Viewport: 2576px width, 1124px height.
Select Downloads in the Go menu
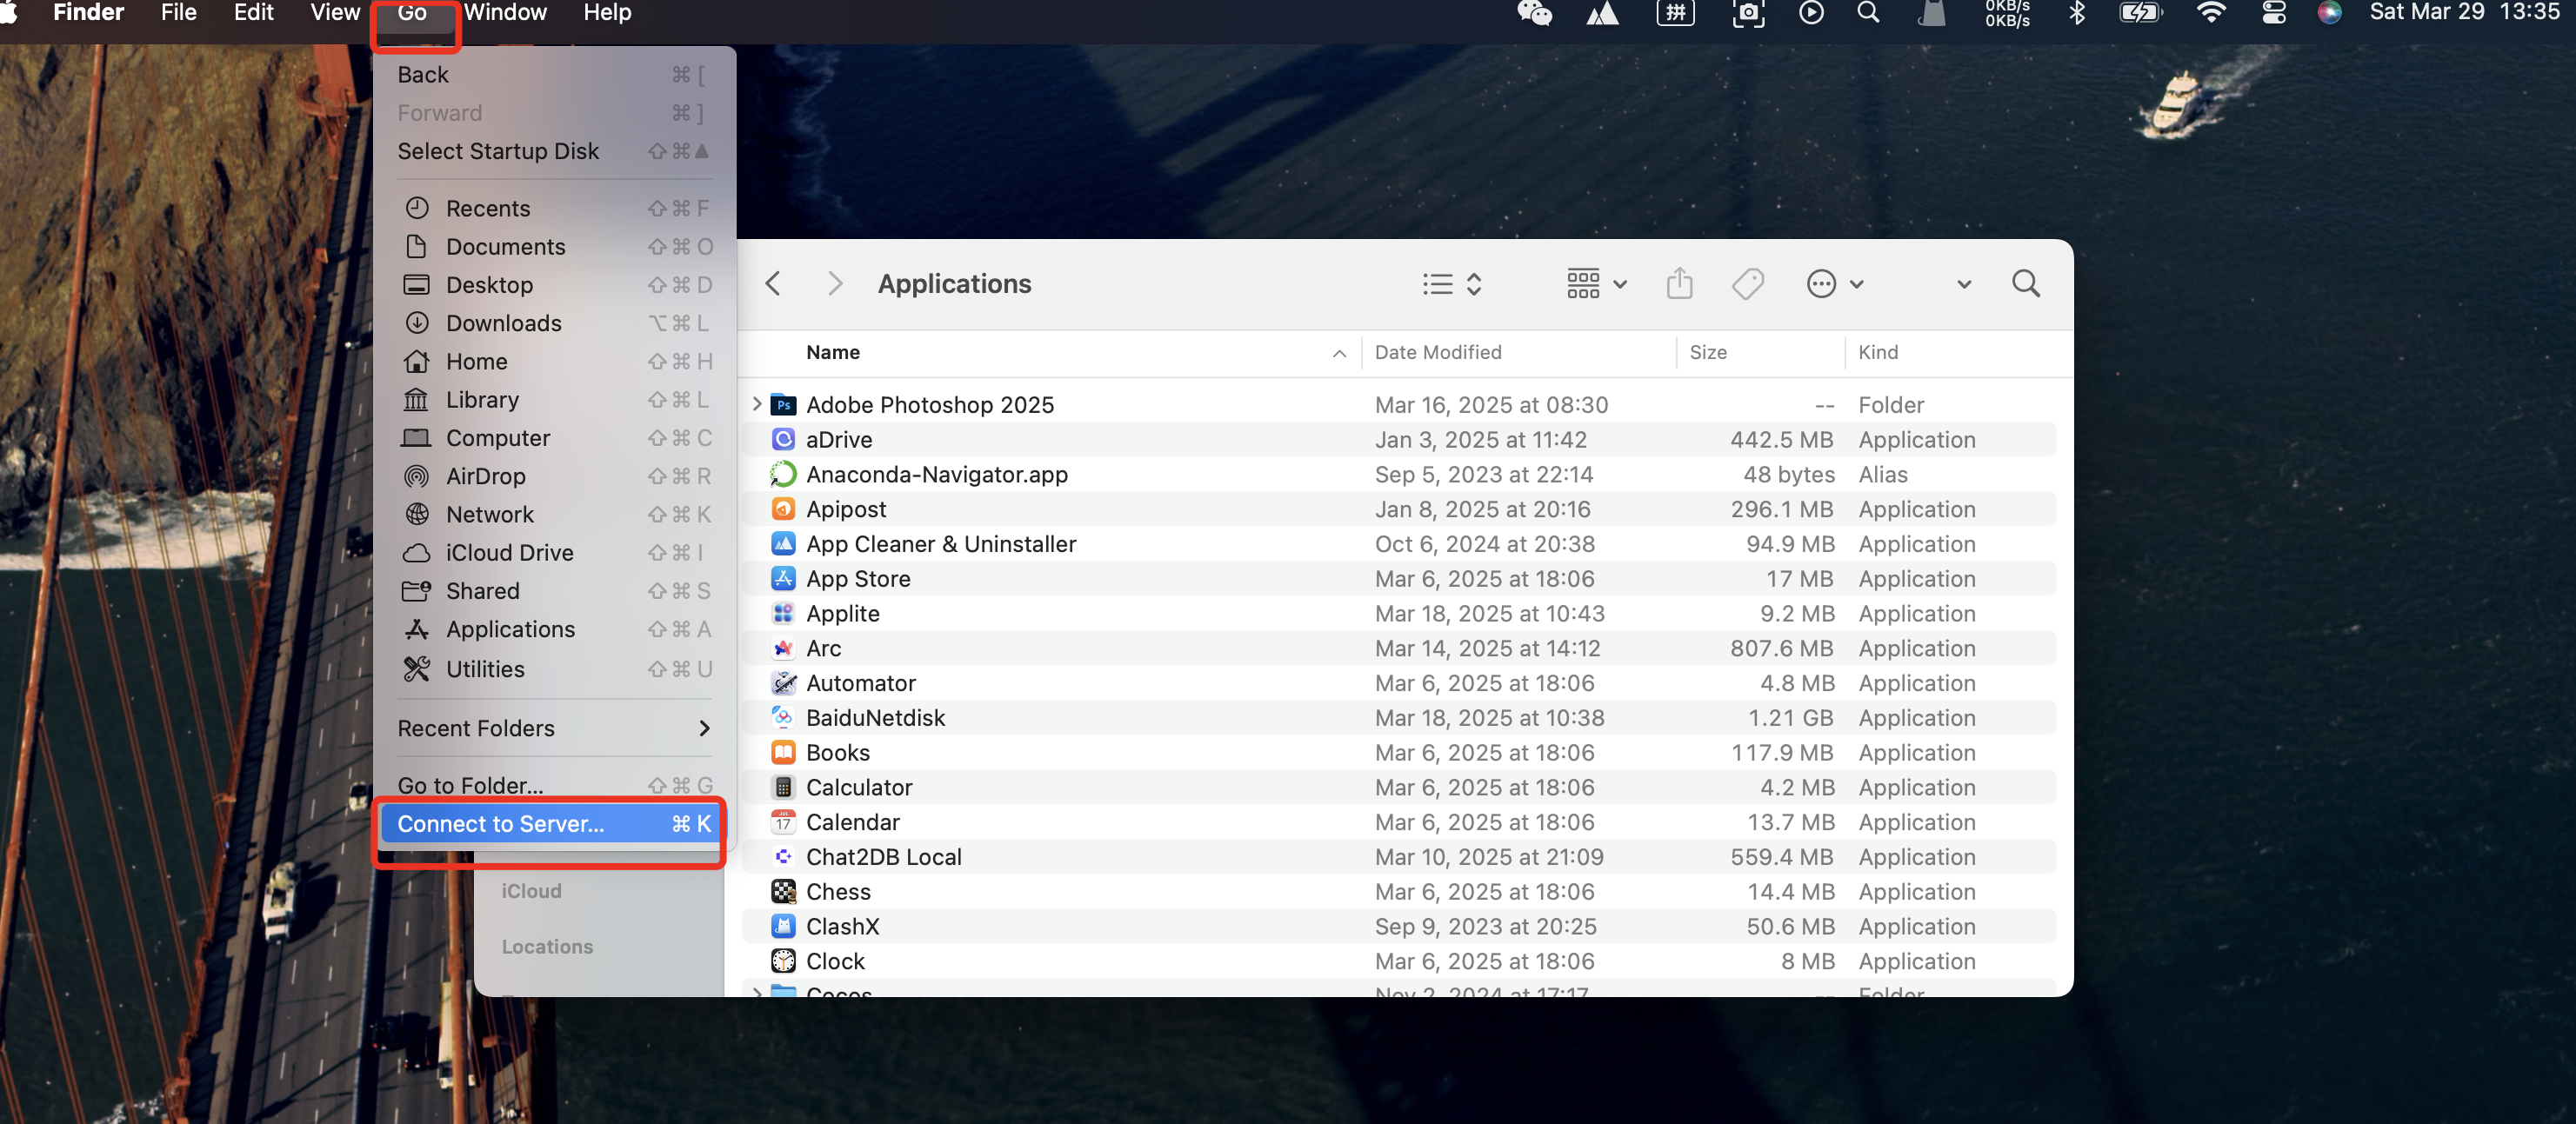click(553, 323)
